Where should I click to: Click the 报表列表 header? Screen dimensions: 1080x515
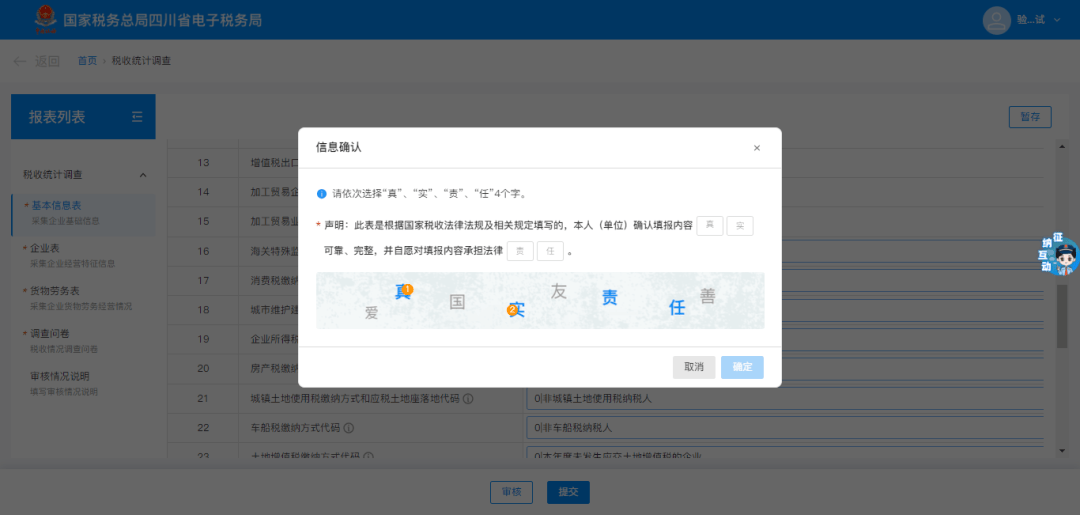83,117
